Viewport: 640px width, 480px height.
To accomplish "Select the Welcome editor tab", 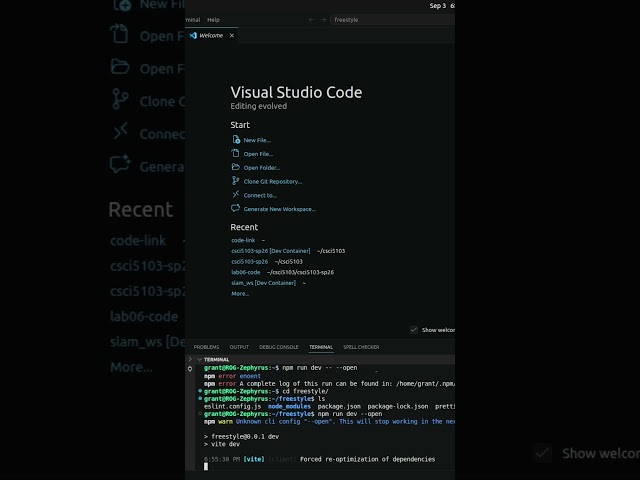I will [211, 36].
